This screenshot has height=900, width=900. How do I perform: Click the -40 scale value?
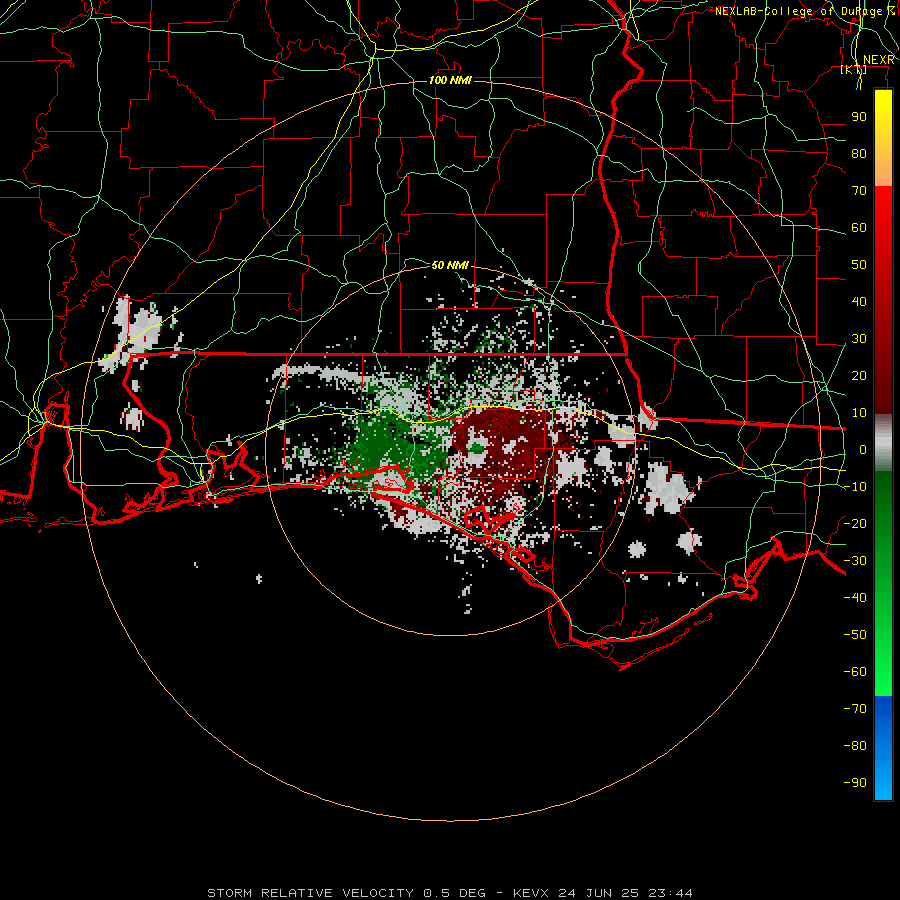(855, 598)
